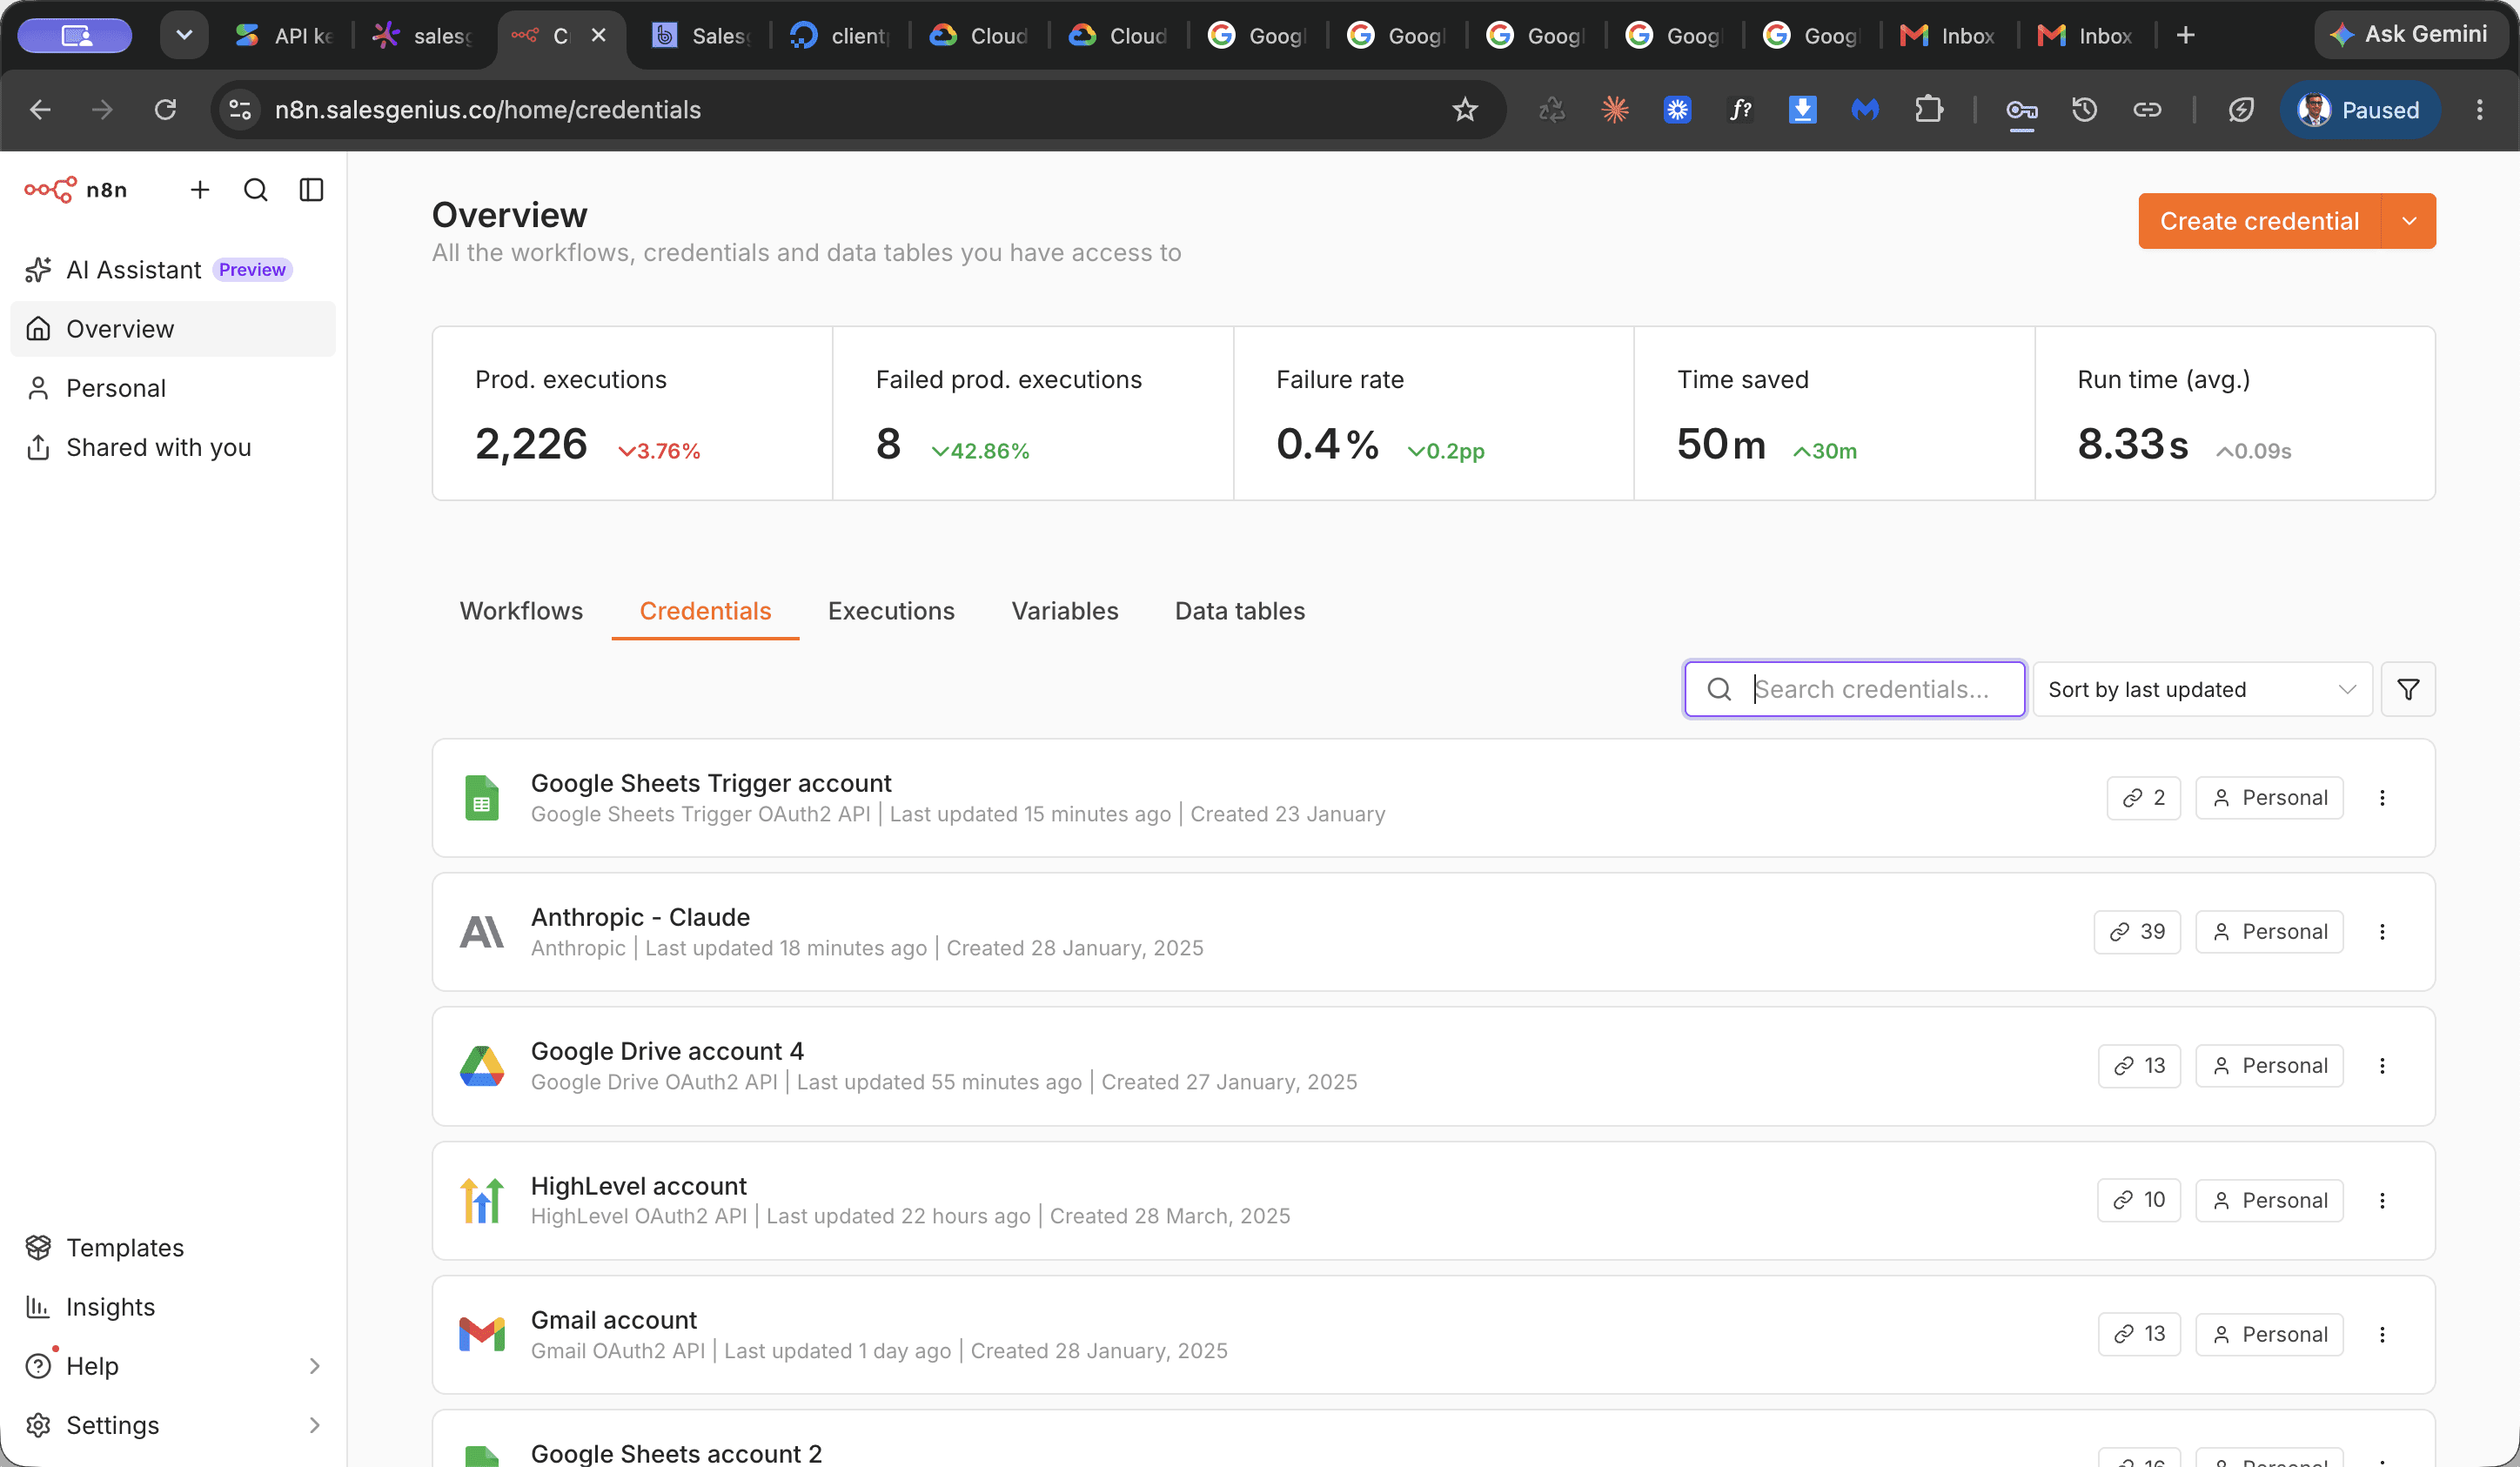The width and height of the screenshot is (2520, 1467).
Task: Open the browser extensions puzzle icon
Action: pos(1929,110)
